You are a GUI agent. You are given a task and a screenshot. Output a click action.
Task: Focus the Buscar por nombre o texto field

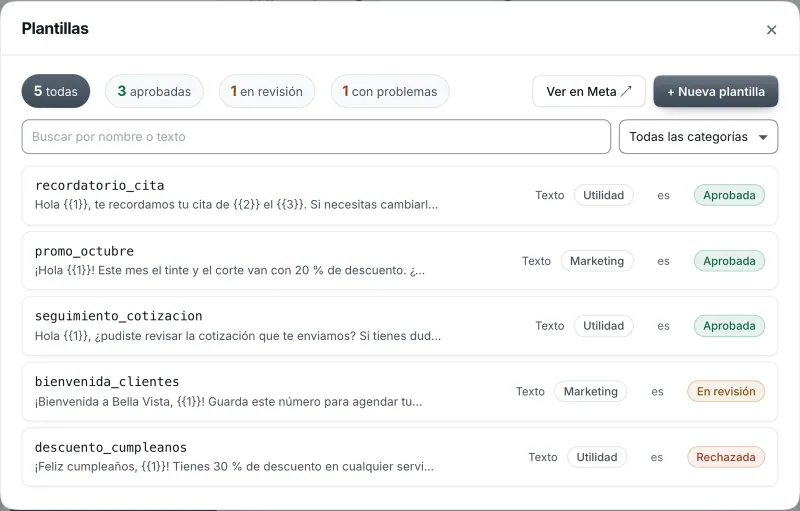click(316, 137)
